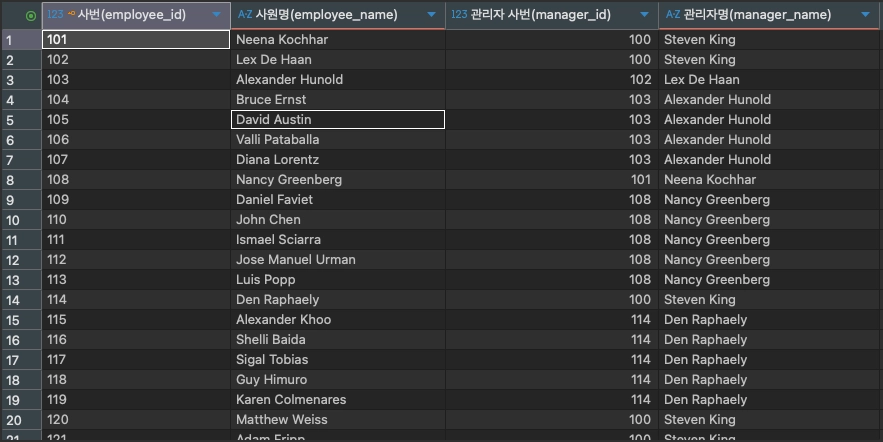Select employee_id cell 103
Viewport: 883px width, 442px height.
coord(136,79)
